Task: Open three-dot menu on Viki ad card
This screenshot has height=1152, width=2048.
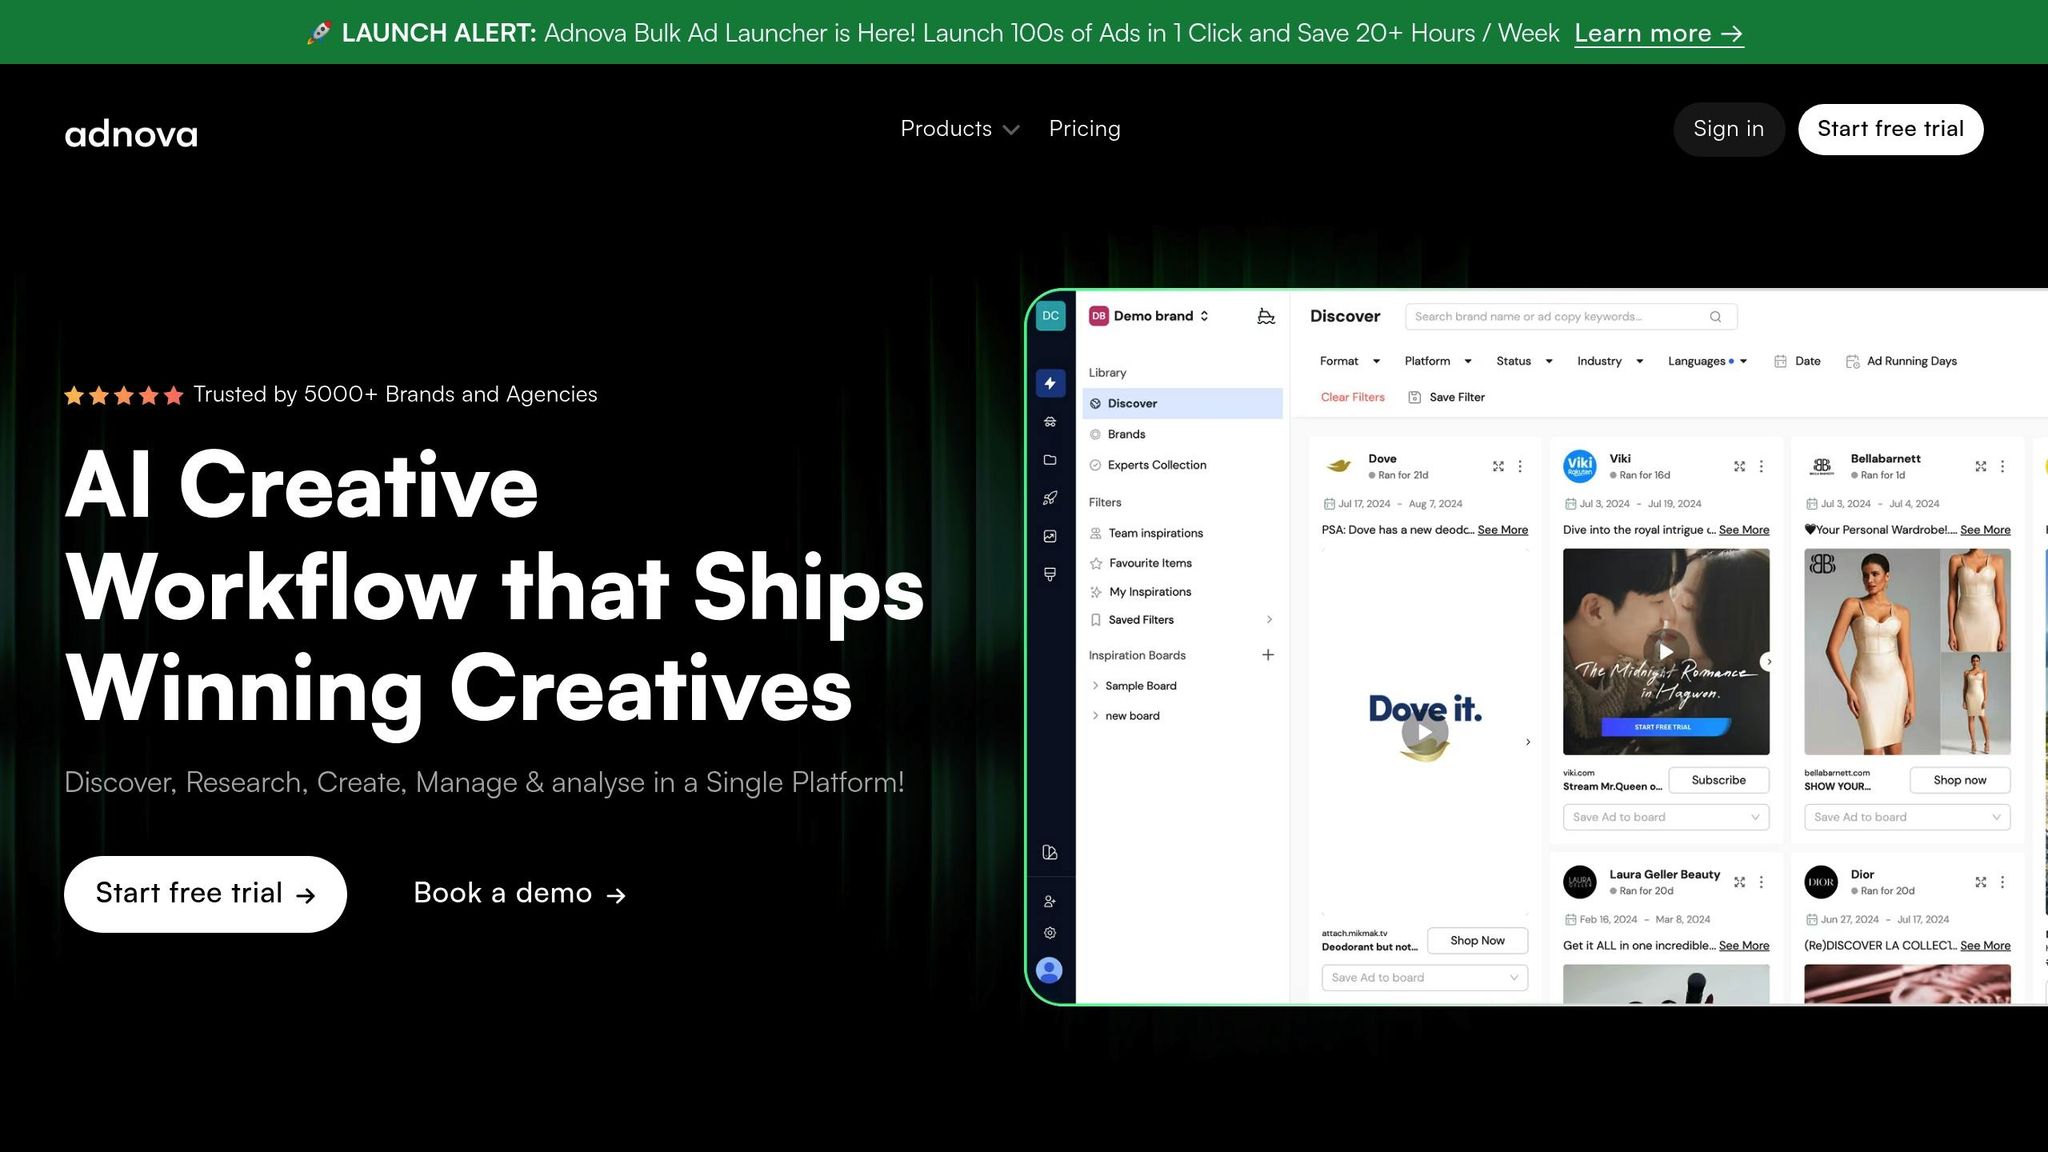Action: (1761, 466)
